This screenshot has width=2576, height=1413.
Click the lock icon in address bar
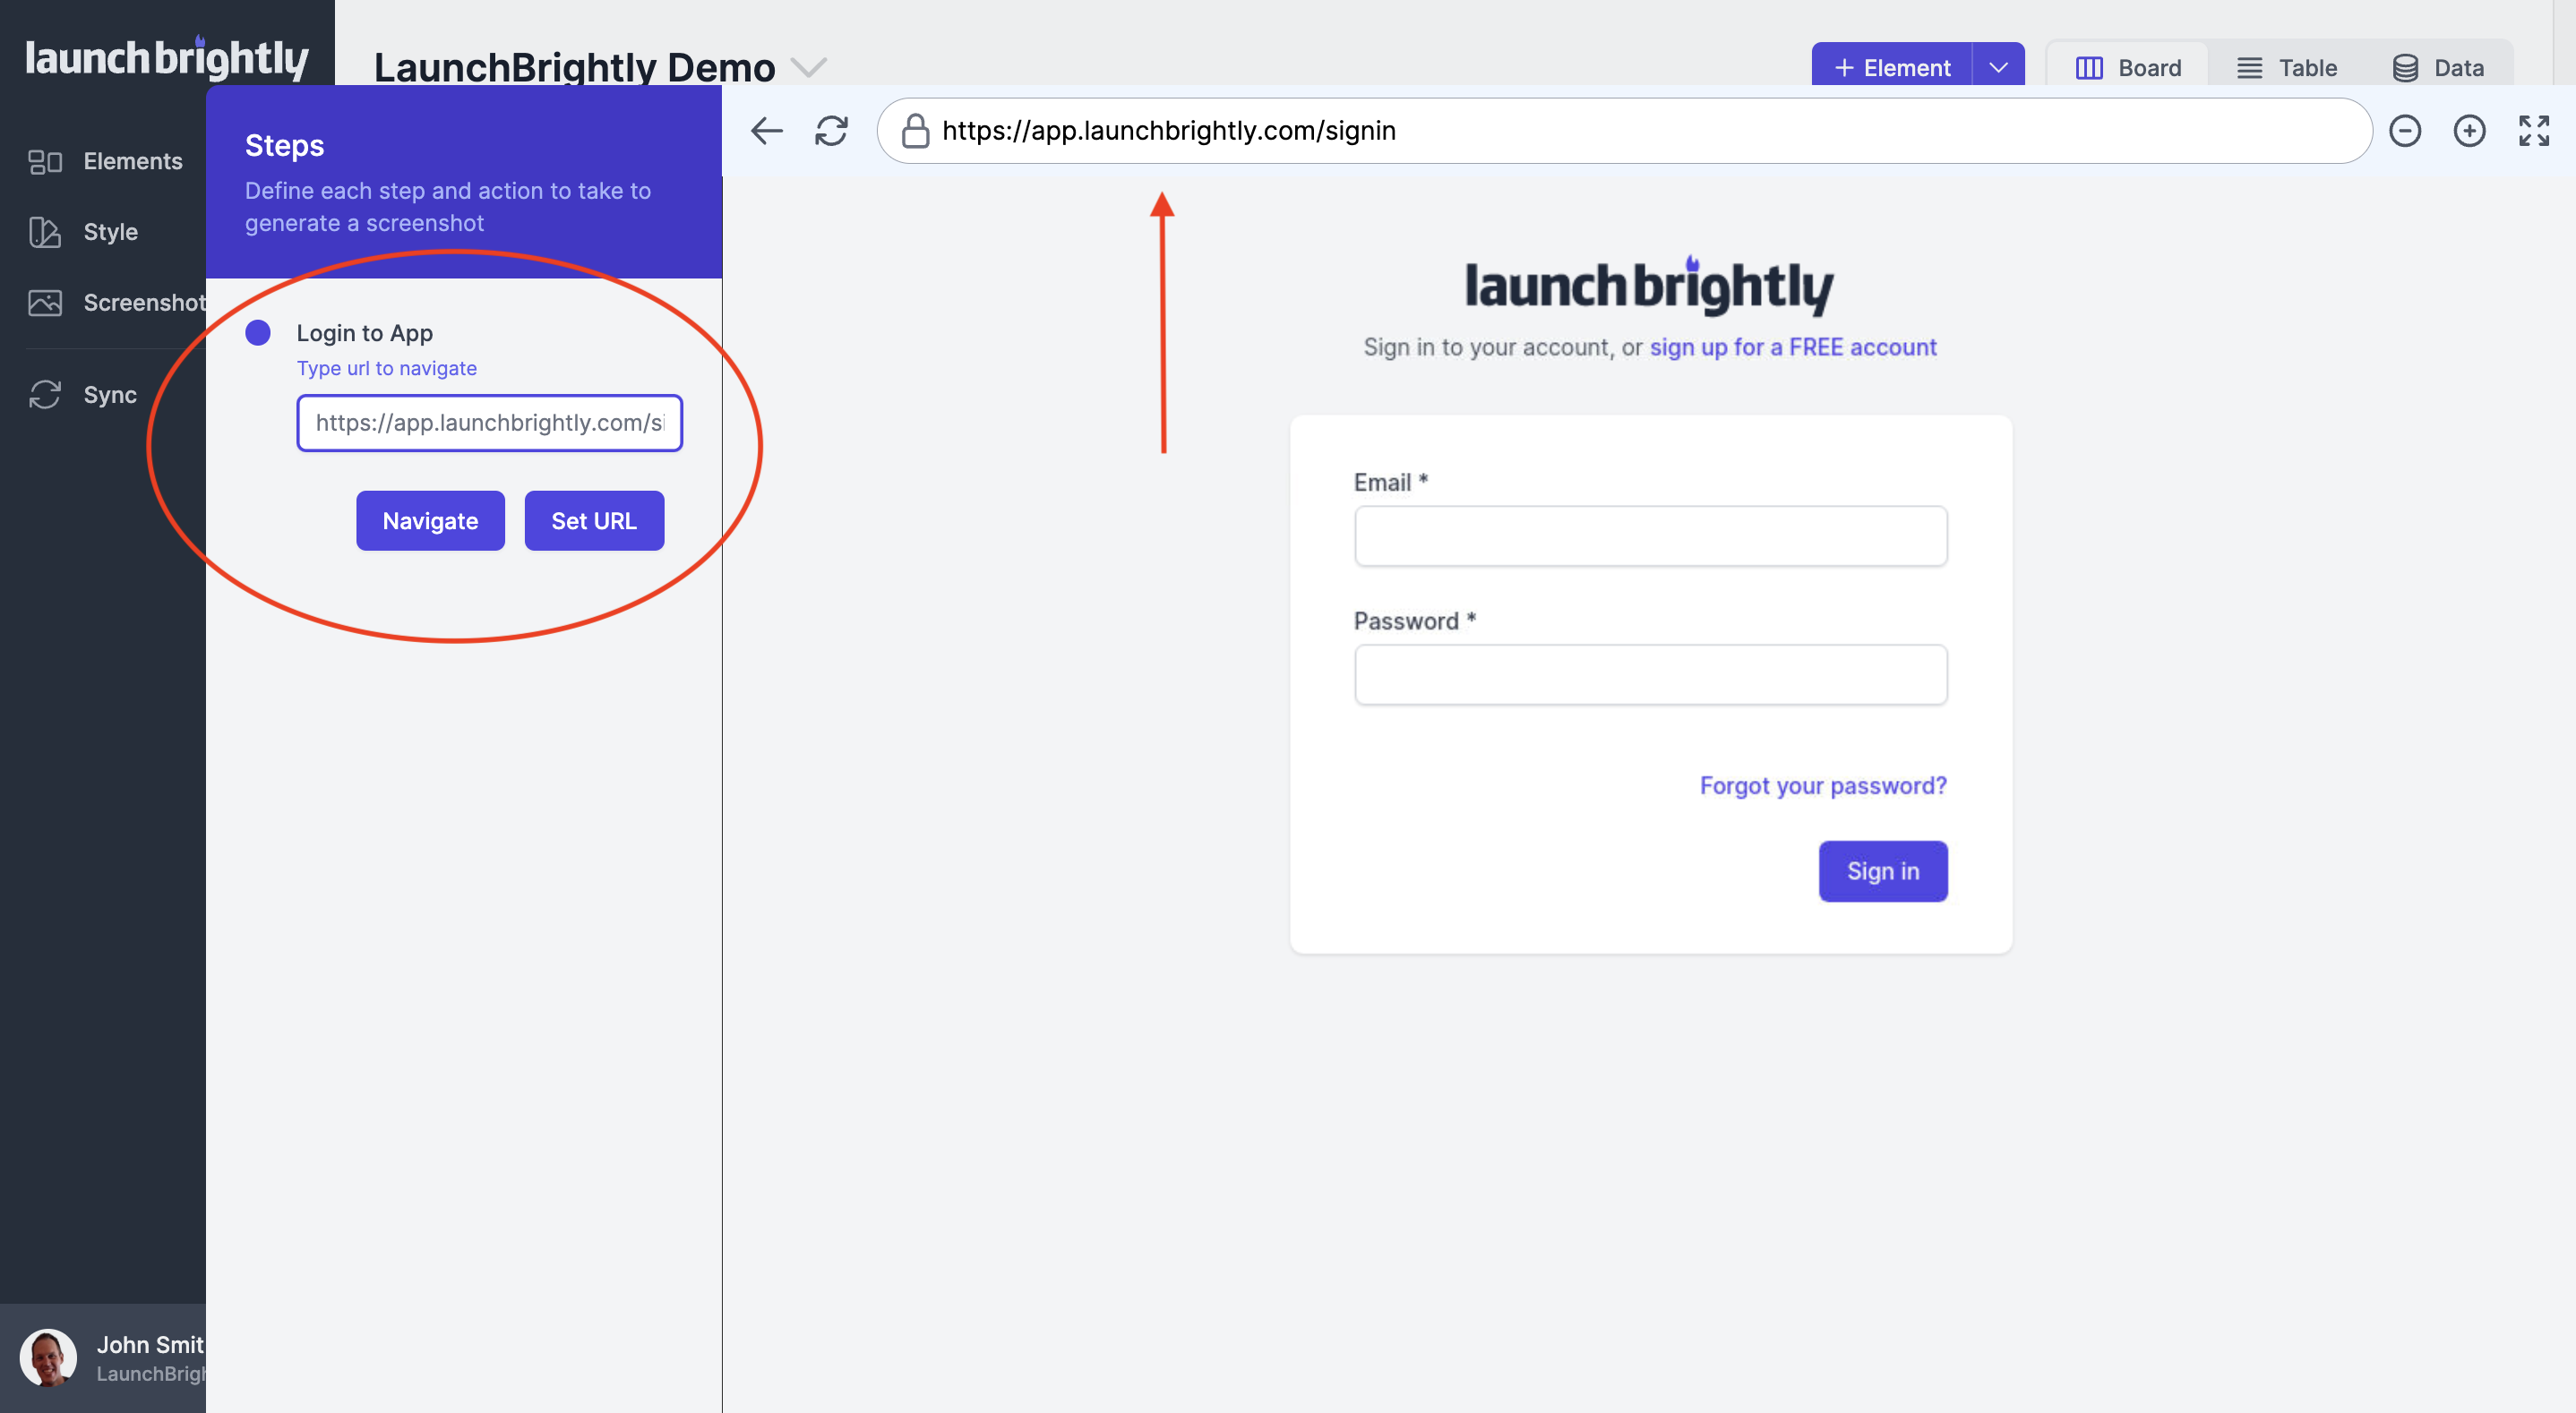pyautogui.click(x=915, y=130)
